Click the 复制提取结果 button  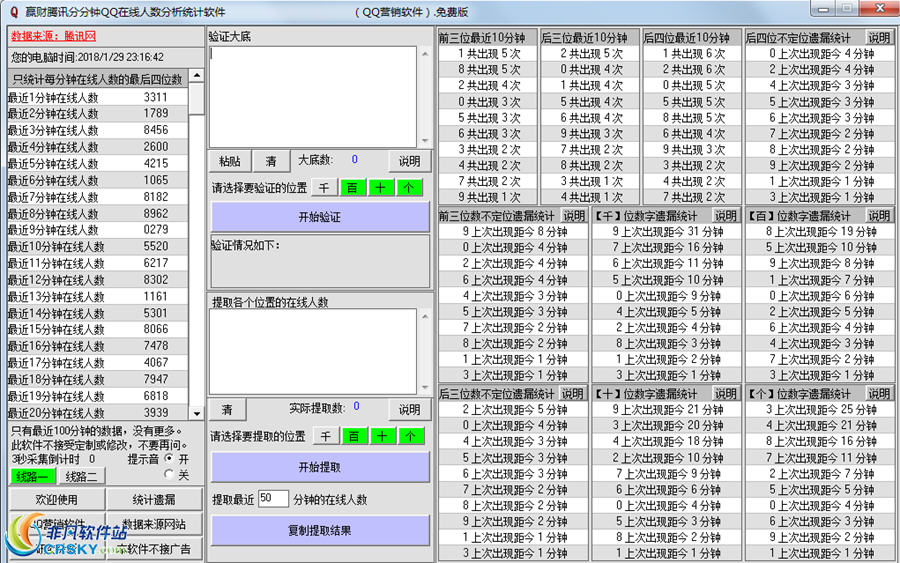tap(320, 530)
